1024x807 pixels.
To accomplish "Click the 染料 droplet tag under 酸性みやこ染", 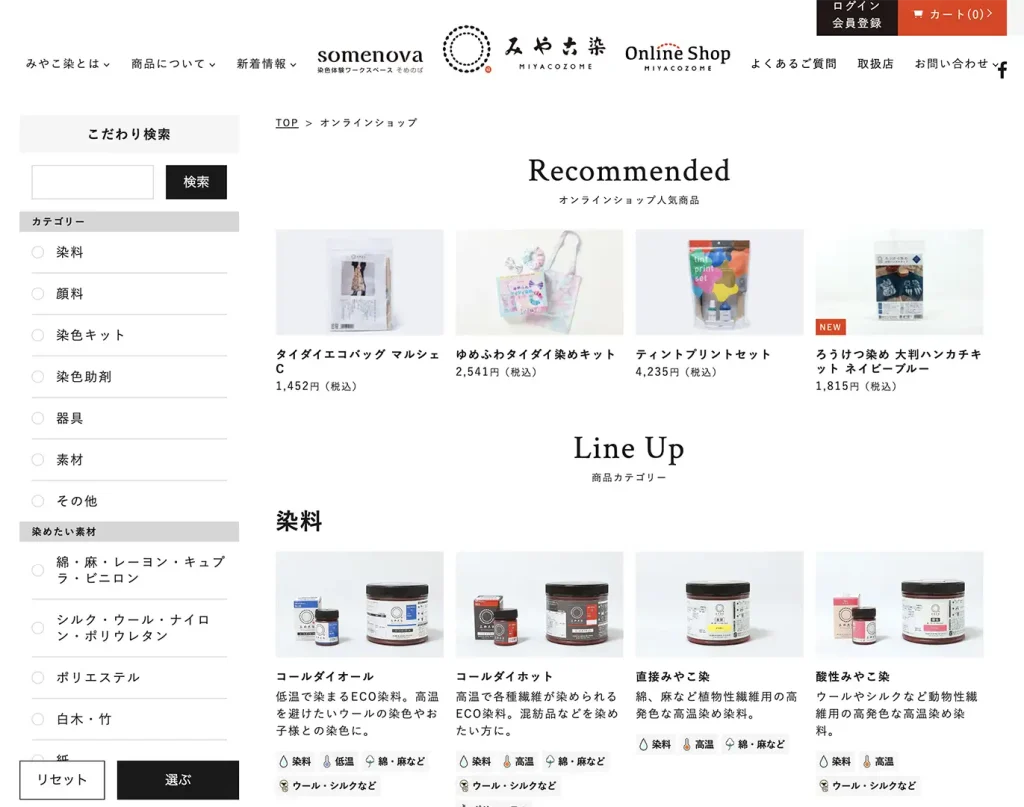I will [x=835, y=761].
